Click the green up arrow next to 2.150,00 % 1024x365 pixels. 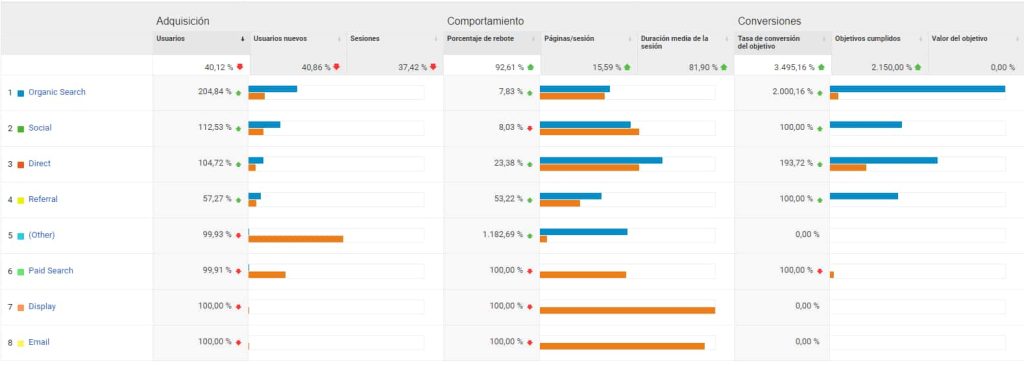(918, 67)
